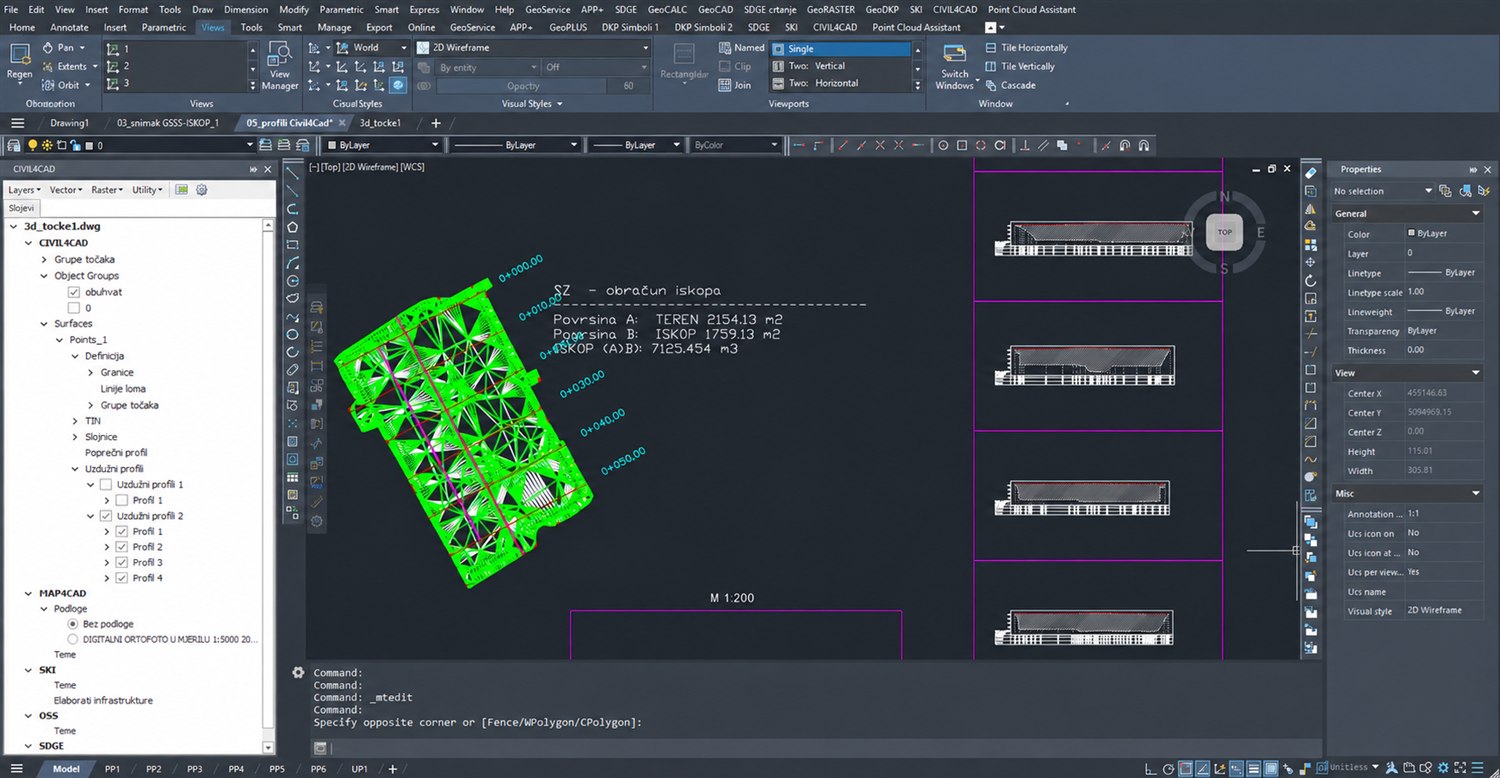Click the image icon next to the Utility menu
The width and height of the screenshot is (1500, 778).
182,190
